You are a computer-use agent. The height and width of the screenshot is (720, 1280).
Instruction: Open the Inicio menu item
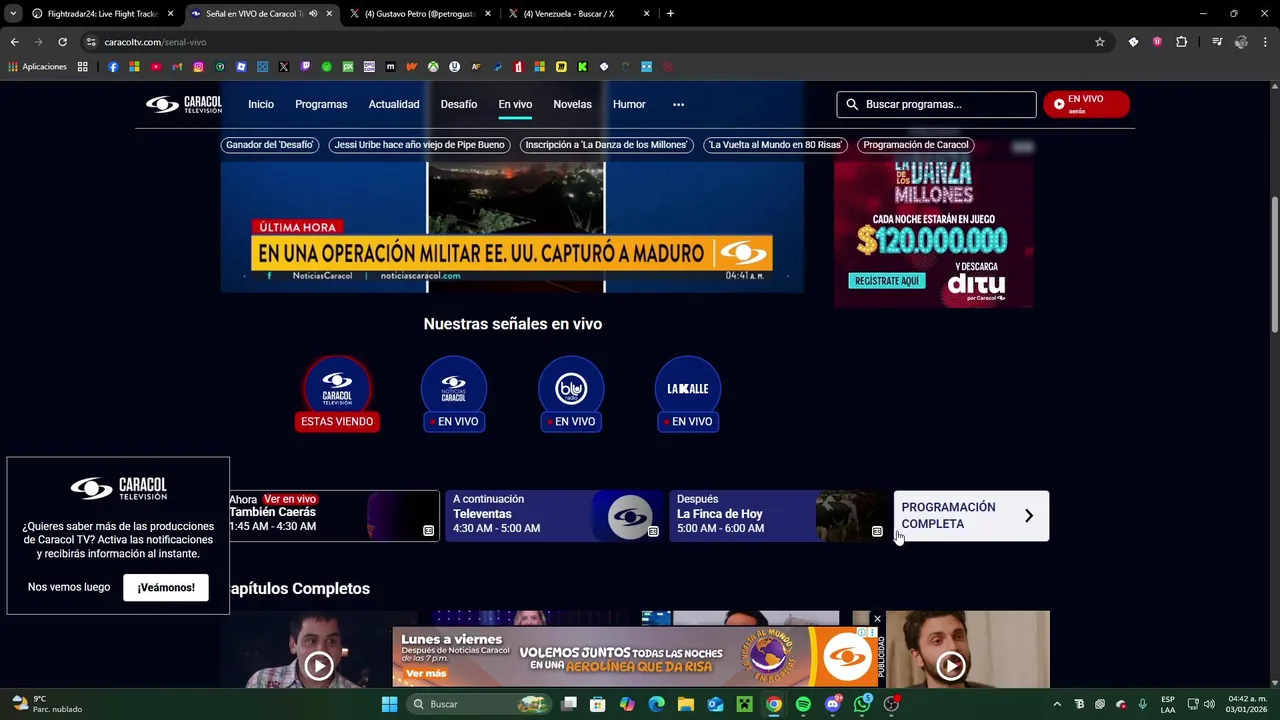(x=261, y=104)
